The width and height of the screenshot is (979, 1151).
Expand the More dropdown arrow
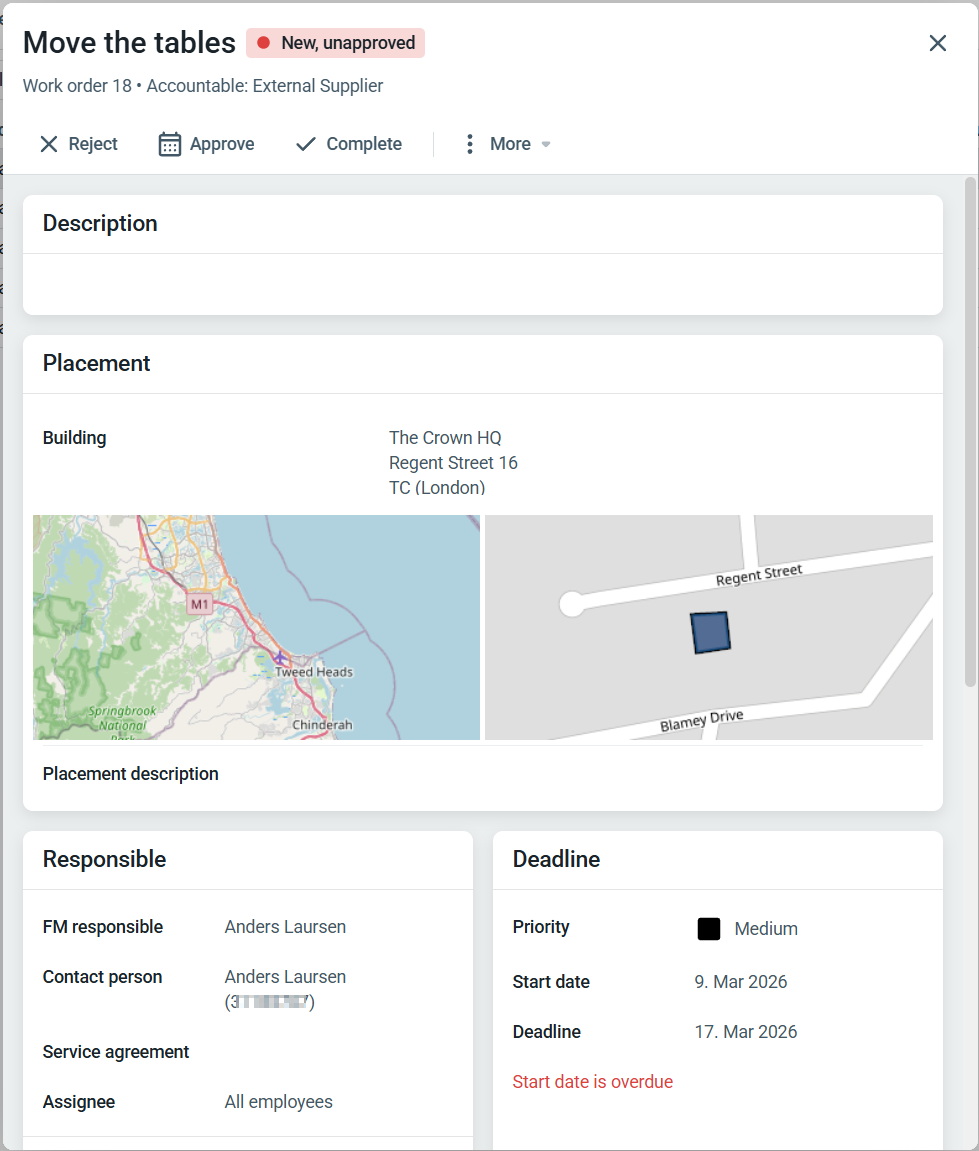(546, 144)
